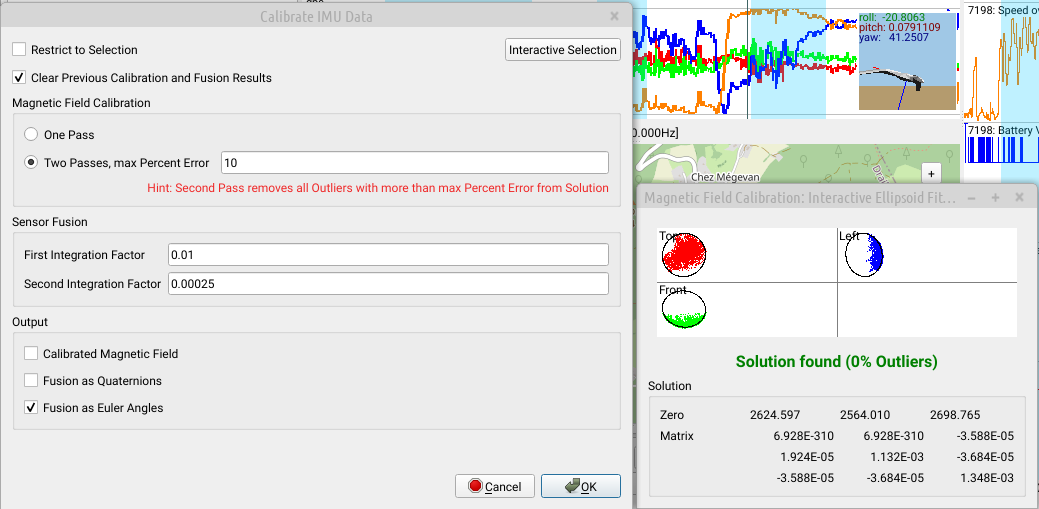Select the 7198 Battery chart panel
1039x509 pixels.
coord(1001,142)
